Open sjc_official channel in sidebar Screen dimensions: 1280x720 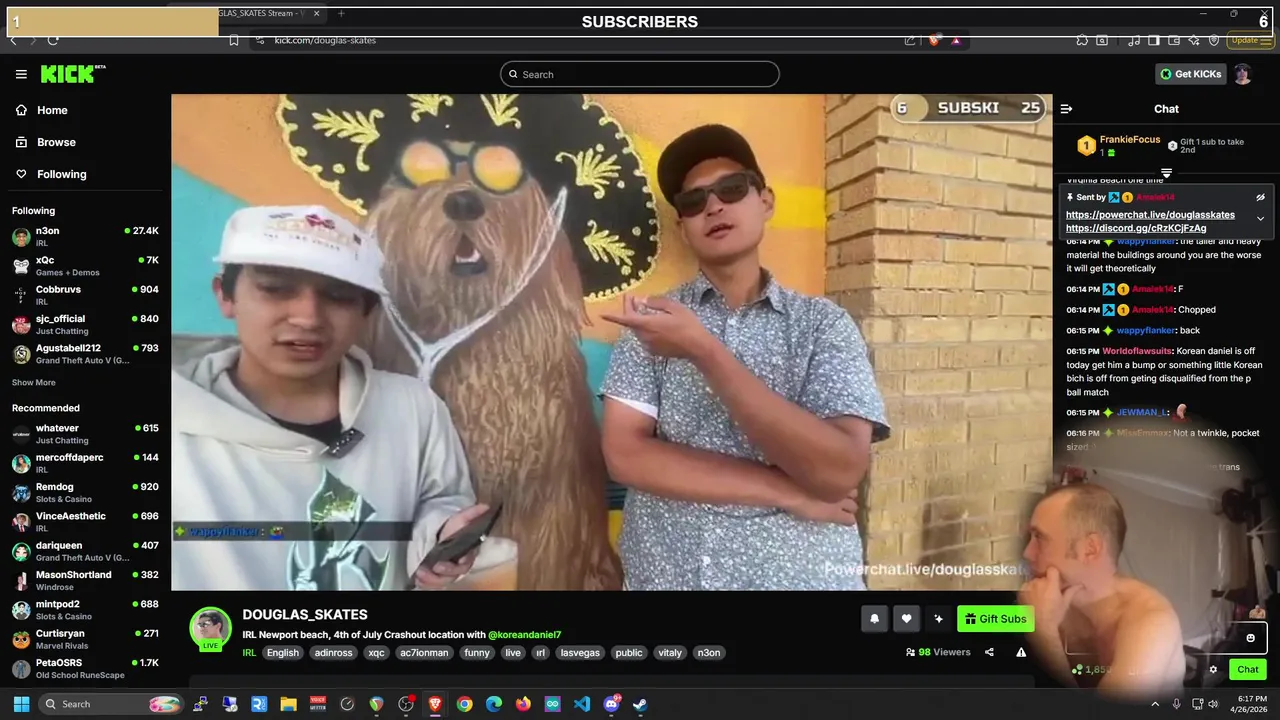coord(85,324)
